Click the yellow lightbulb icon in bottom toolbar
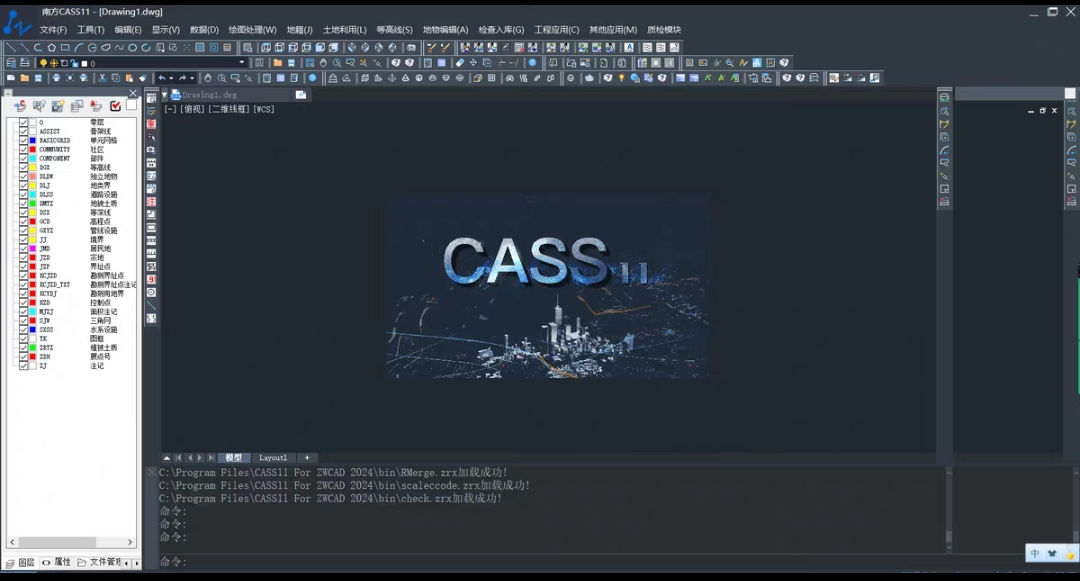Viewport: 1080px width, 581px height. [621, 78]
